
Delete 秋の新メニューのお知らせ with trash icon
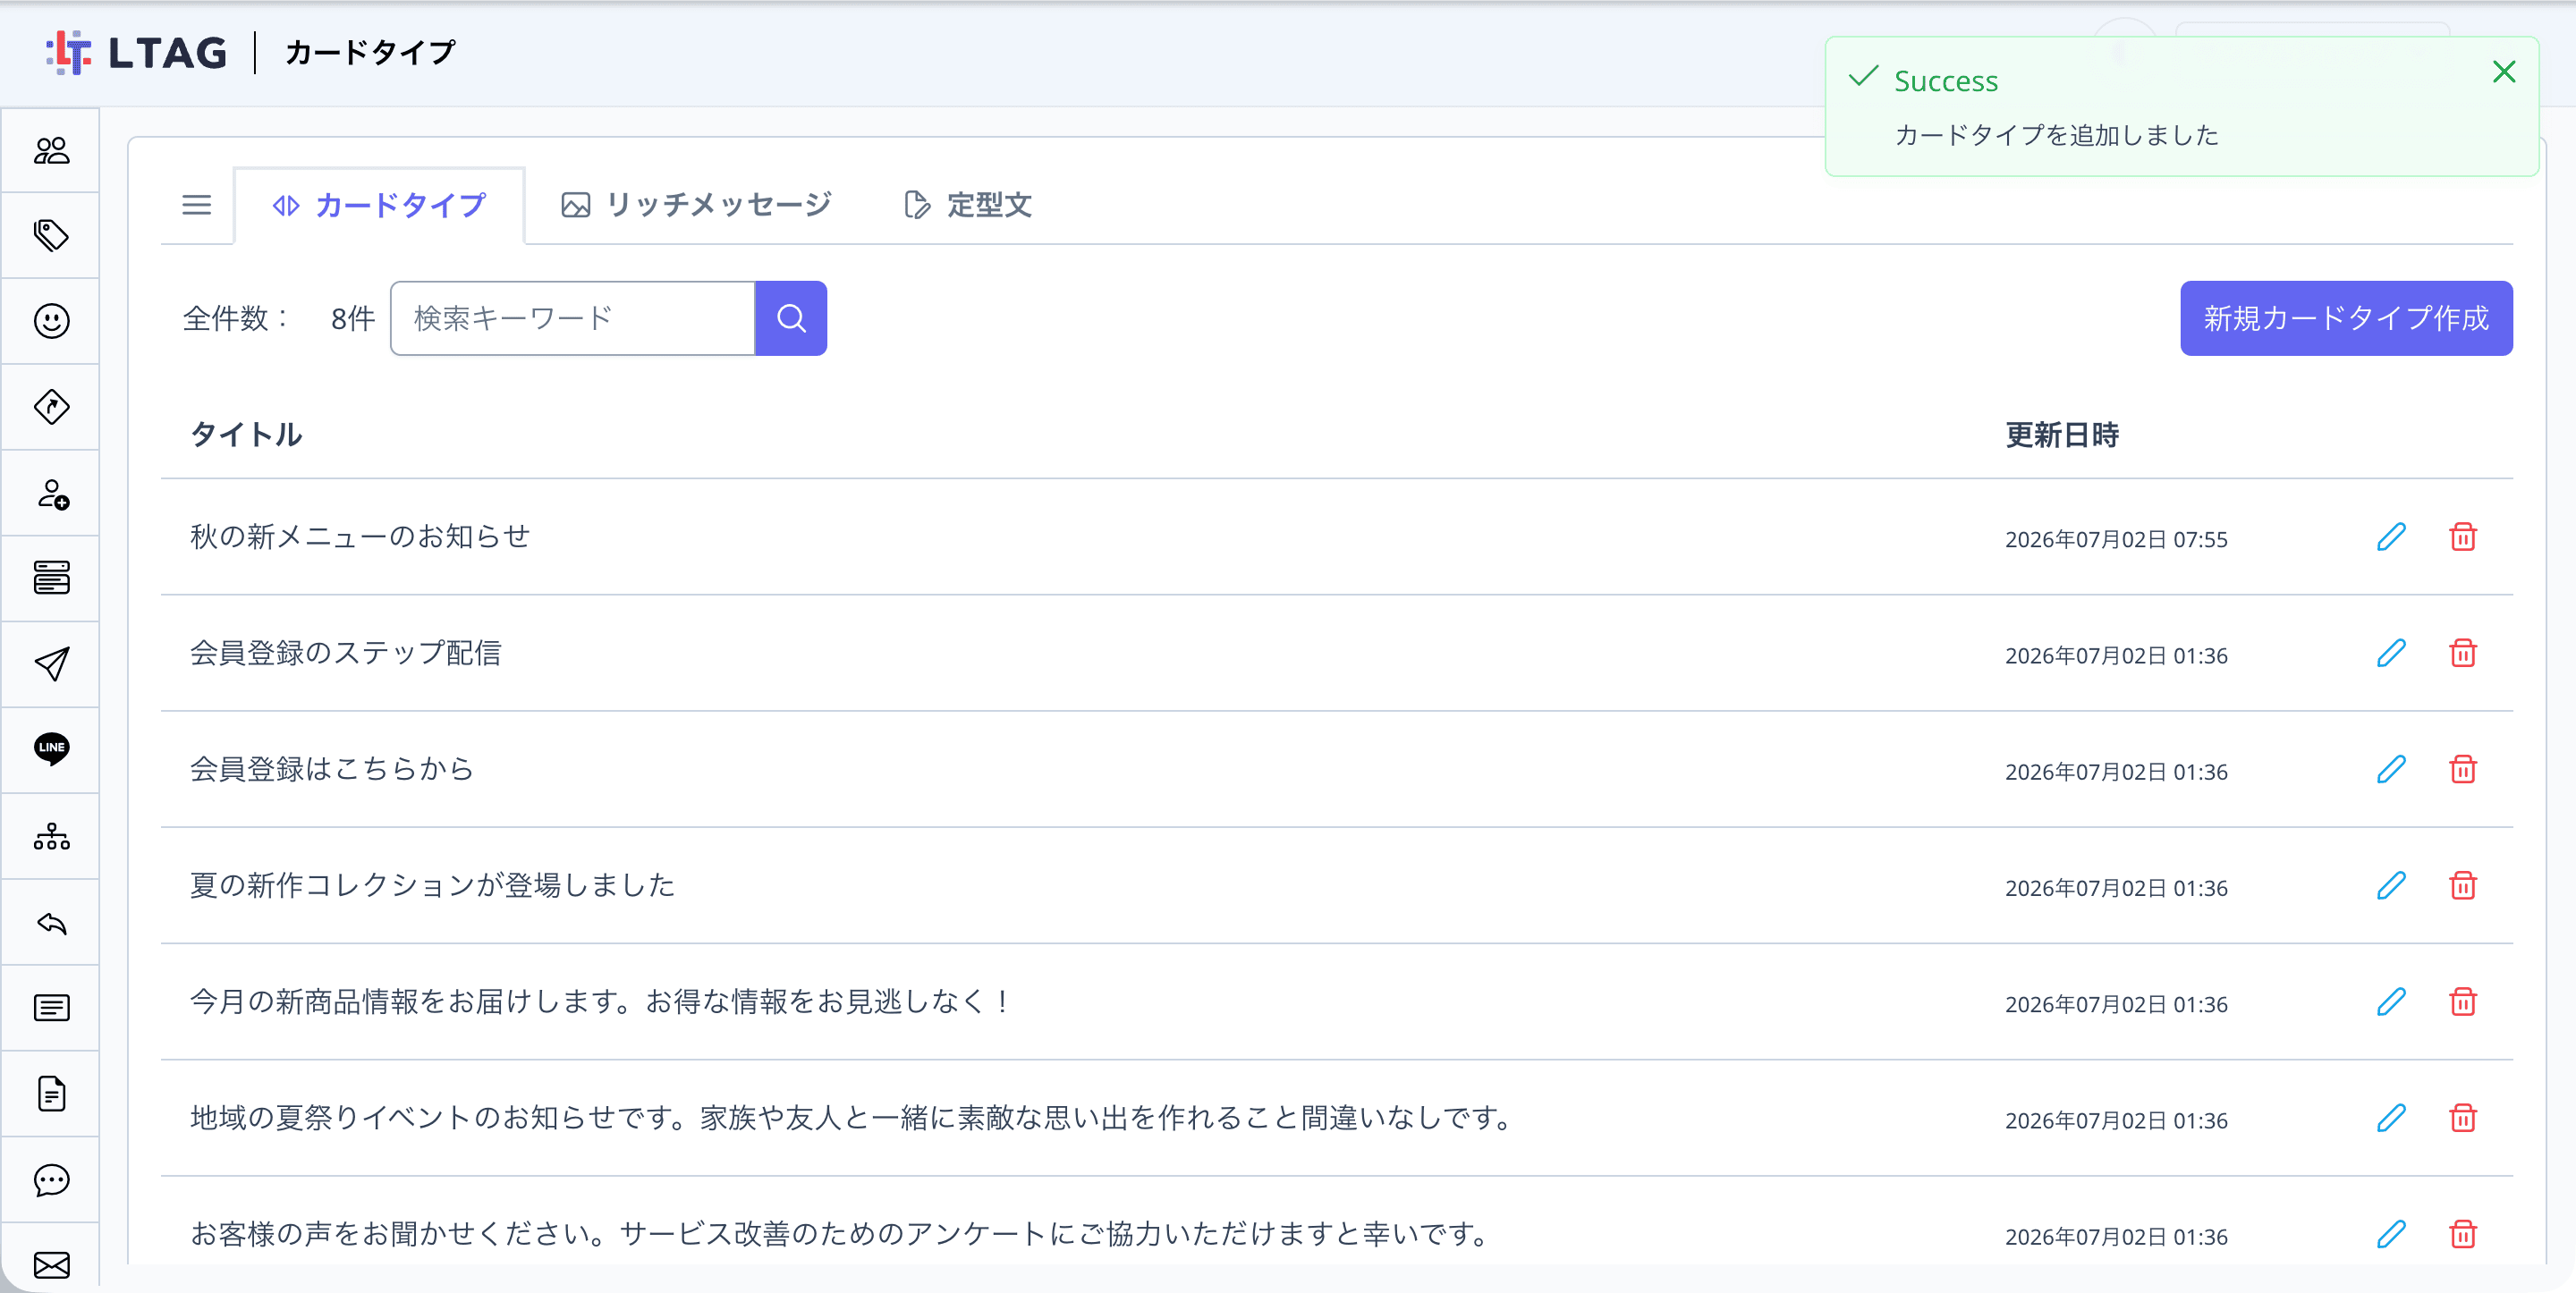(x=2462, y=537)
